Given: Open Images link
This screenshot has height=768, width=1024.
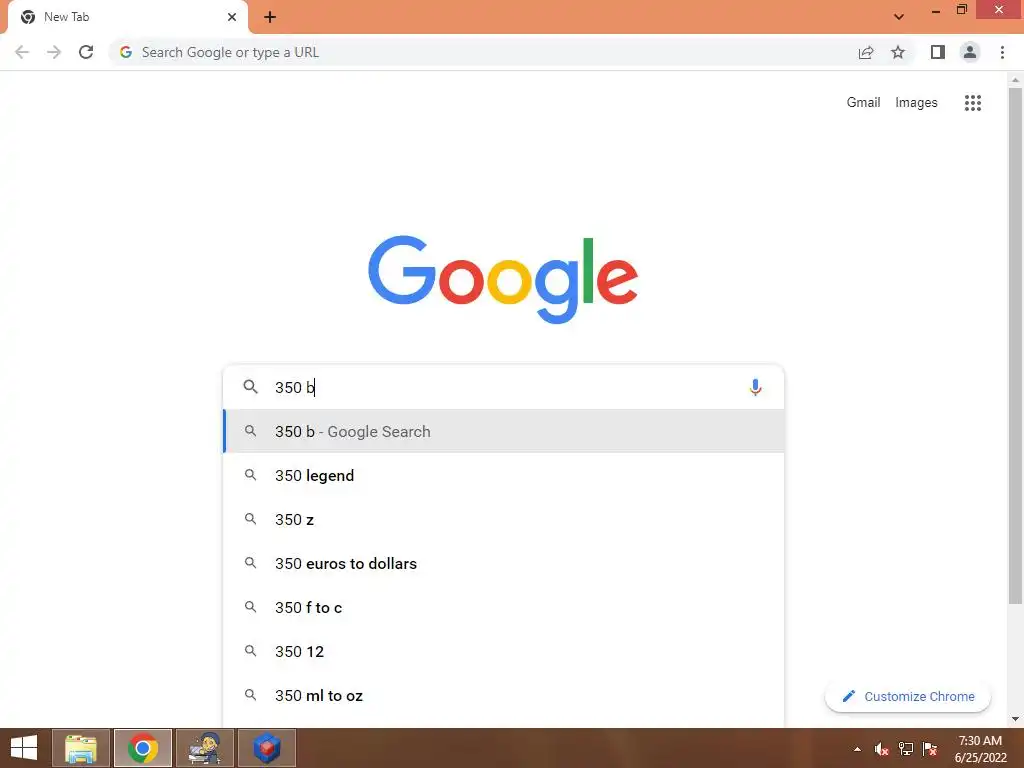Looking at the screenshot, I should click(x=916, y=103).
